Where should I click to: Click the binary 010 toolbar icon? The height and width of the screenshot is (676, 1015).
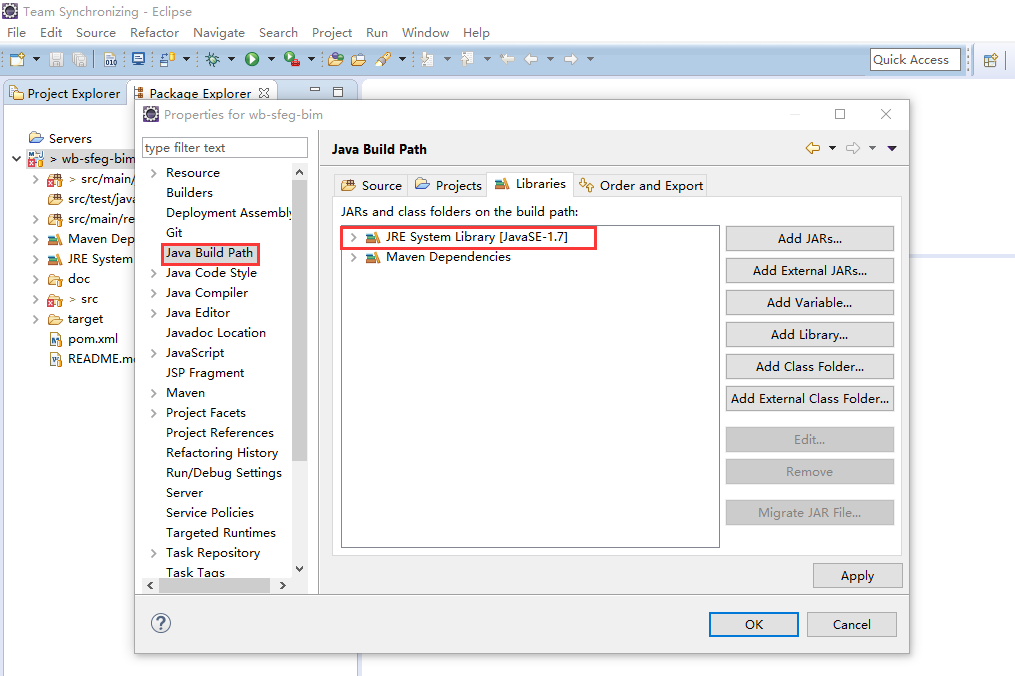point(111,60)
